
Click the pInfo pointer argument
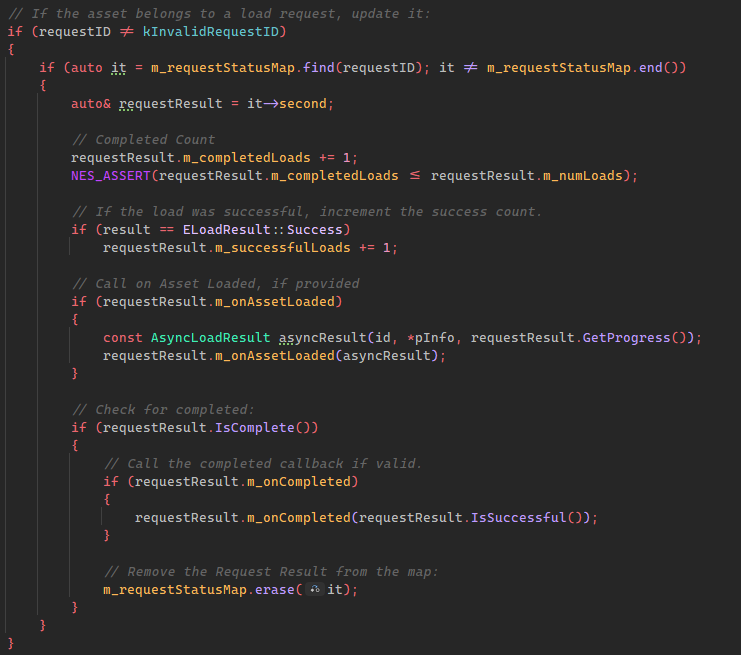pyautogui.click(x=437, y=337)
